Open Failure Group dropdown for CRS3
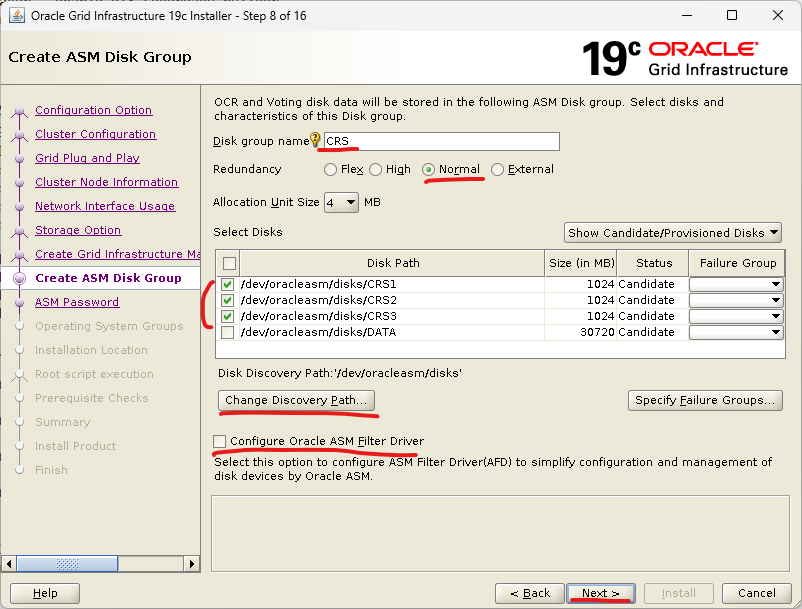802x609 pixels. click(x=736, y=317)
